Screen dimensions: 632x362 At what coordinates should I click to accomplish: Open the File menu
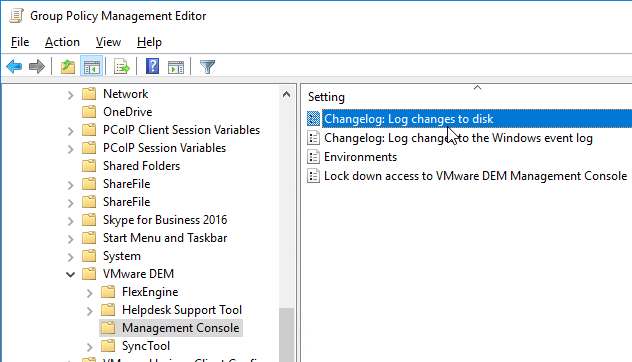tap(20, 42)
